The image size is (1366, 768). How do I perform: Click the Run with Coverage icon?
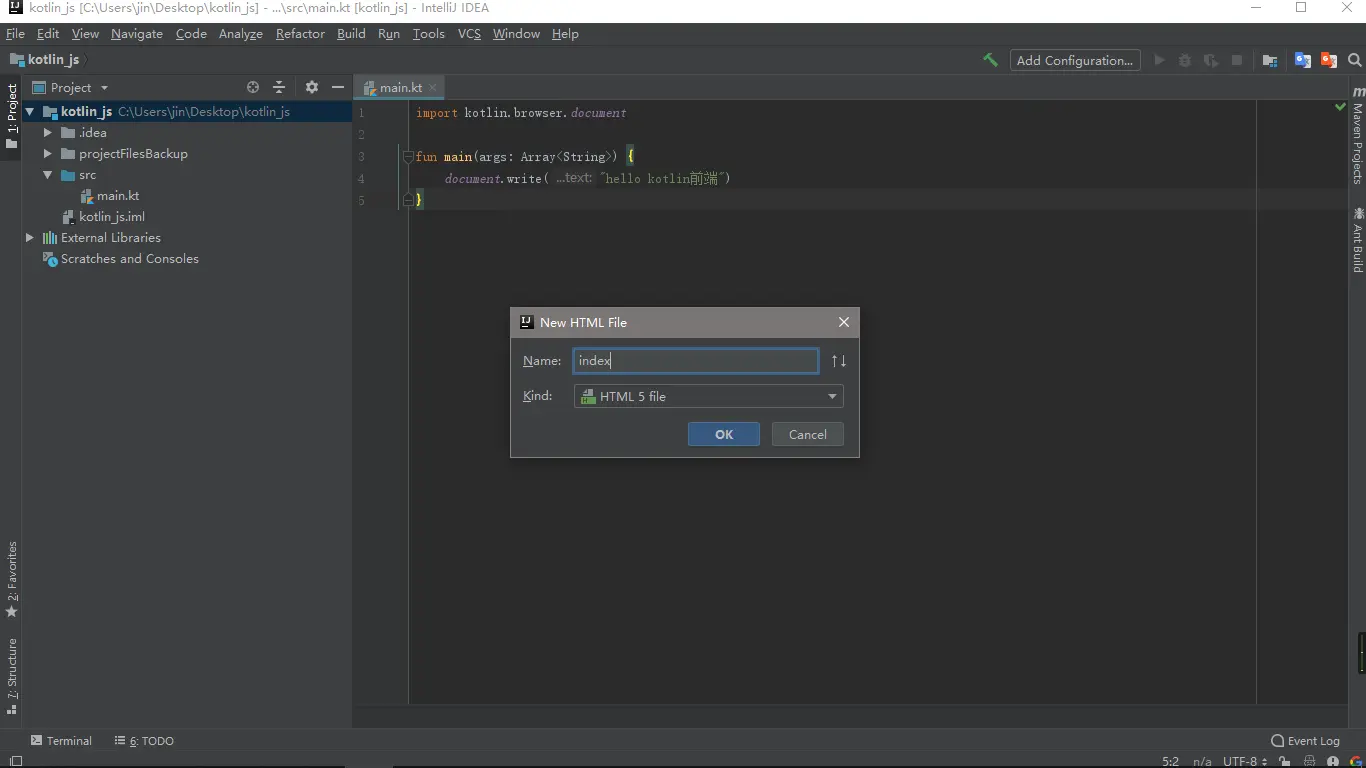[x=1211, y=60]
